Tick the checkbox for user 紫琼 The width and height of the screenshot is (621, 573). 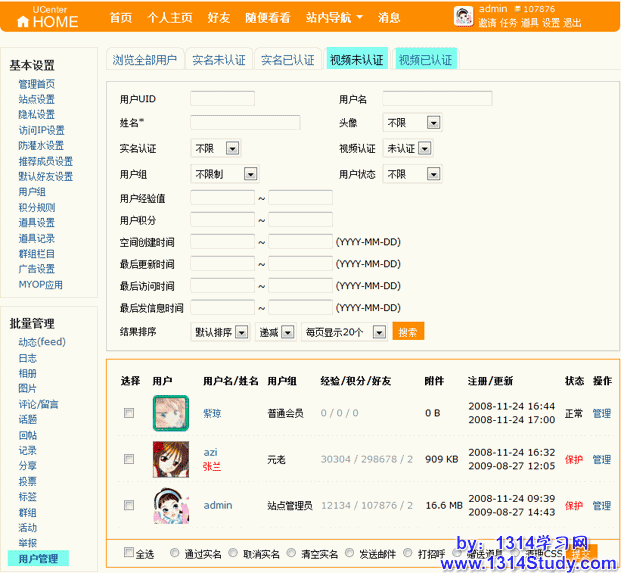[128, 413]
